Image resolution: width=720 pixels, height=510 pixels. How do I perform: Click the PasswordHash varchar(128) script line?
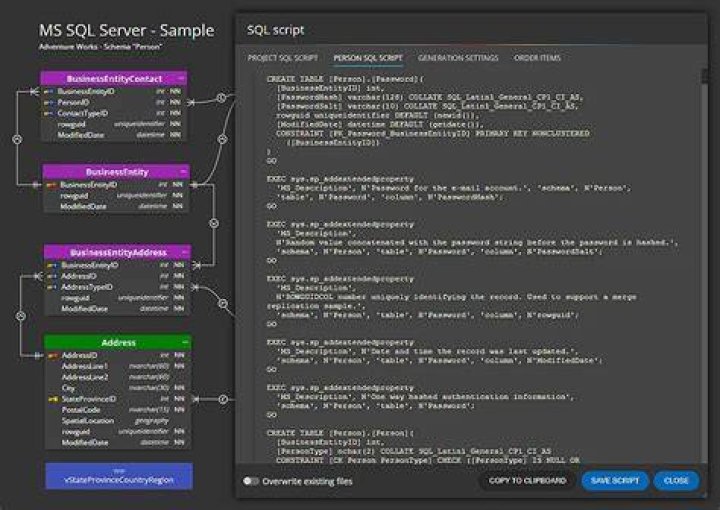pos(430,97)
